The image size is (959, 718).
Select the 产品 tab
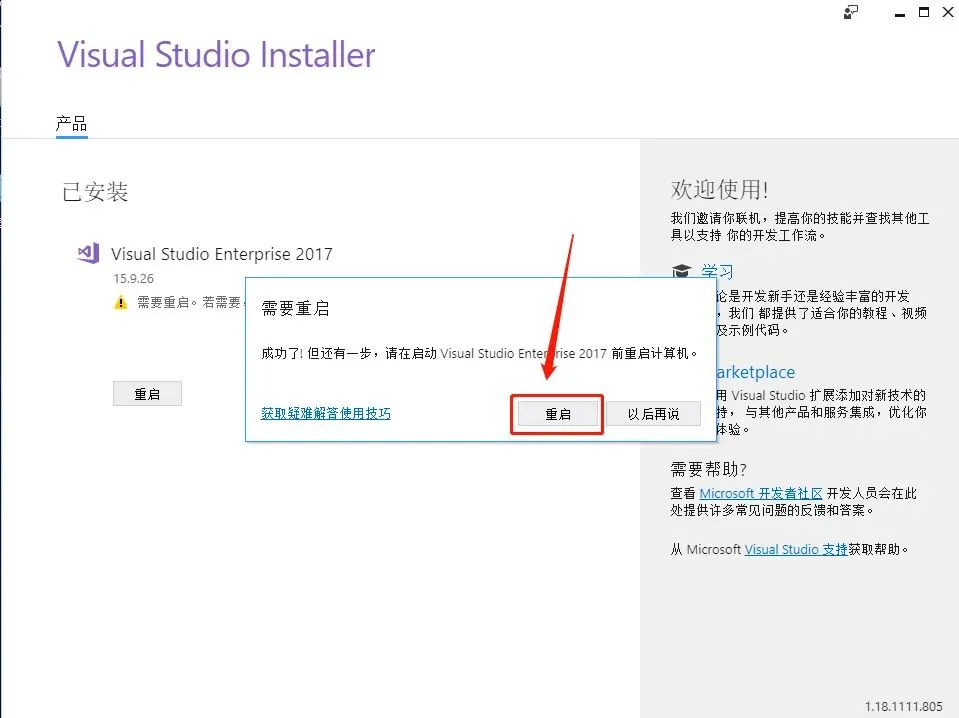72,124
